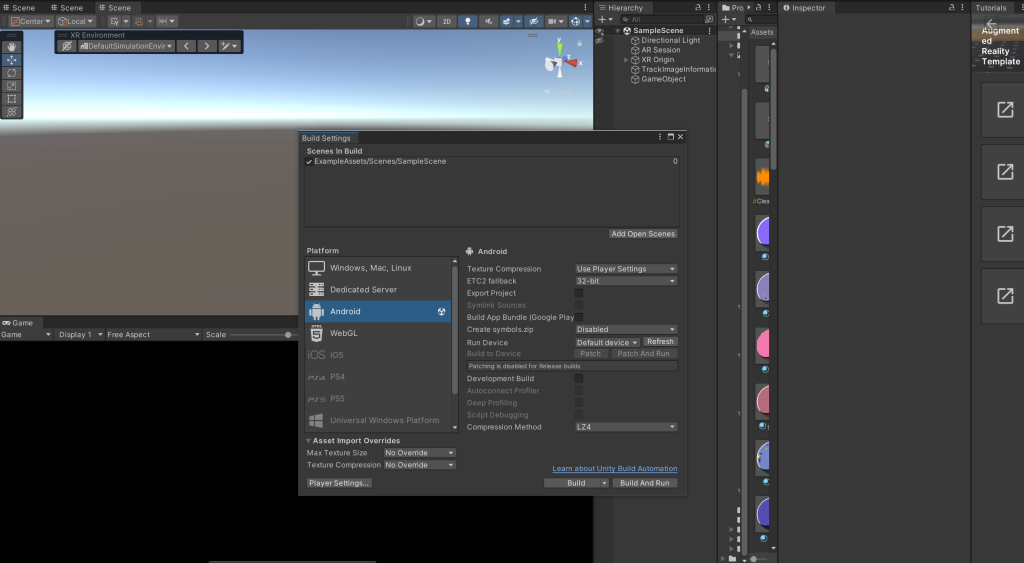Select WebGL platform in Build Settings
The height and width of the screenshot is (563, 1024).
pyautogui.click(x=378, y=334)
